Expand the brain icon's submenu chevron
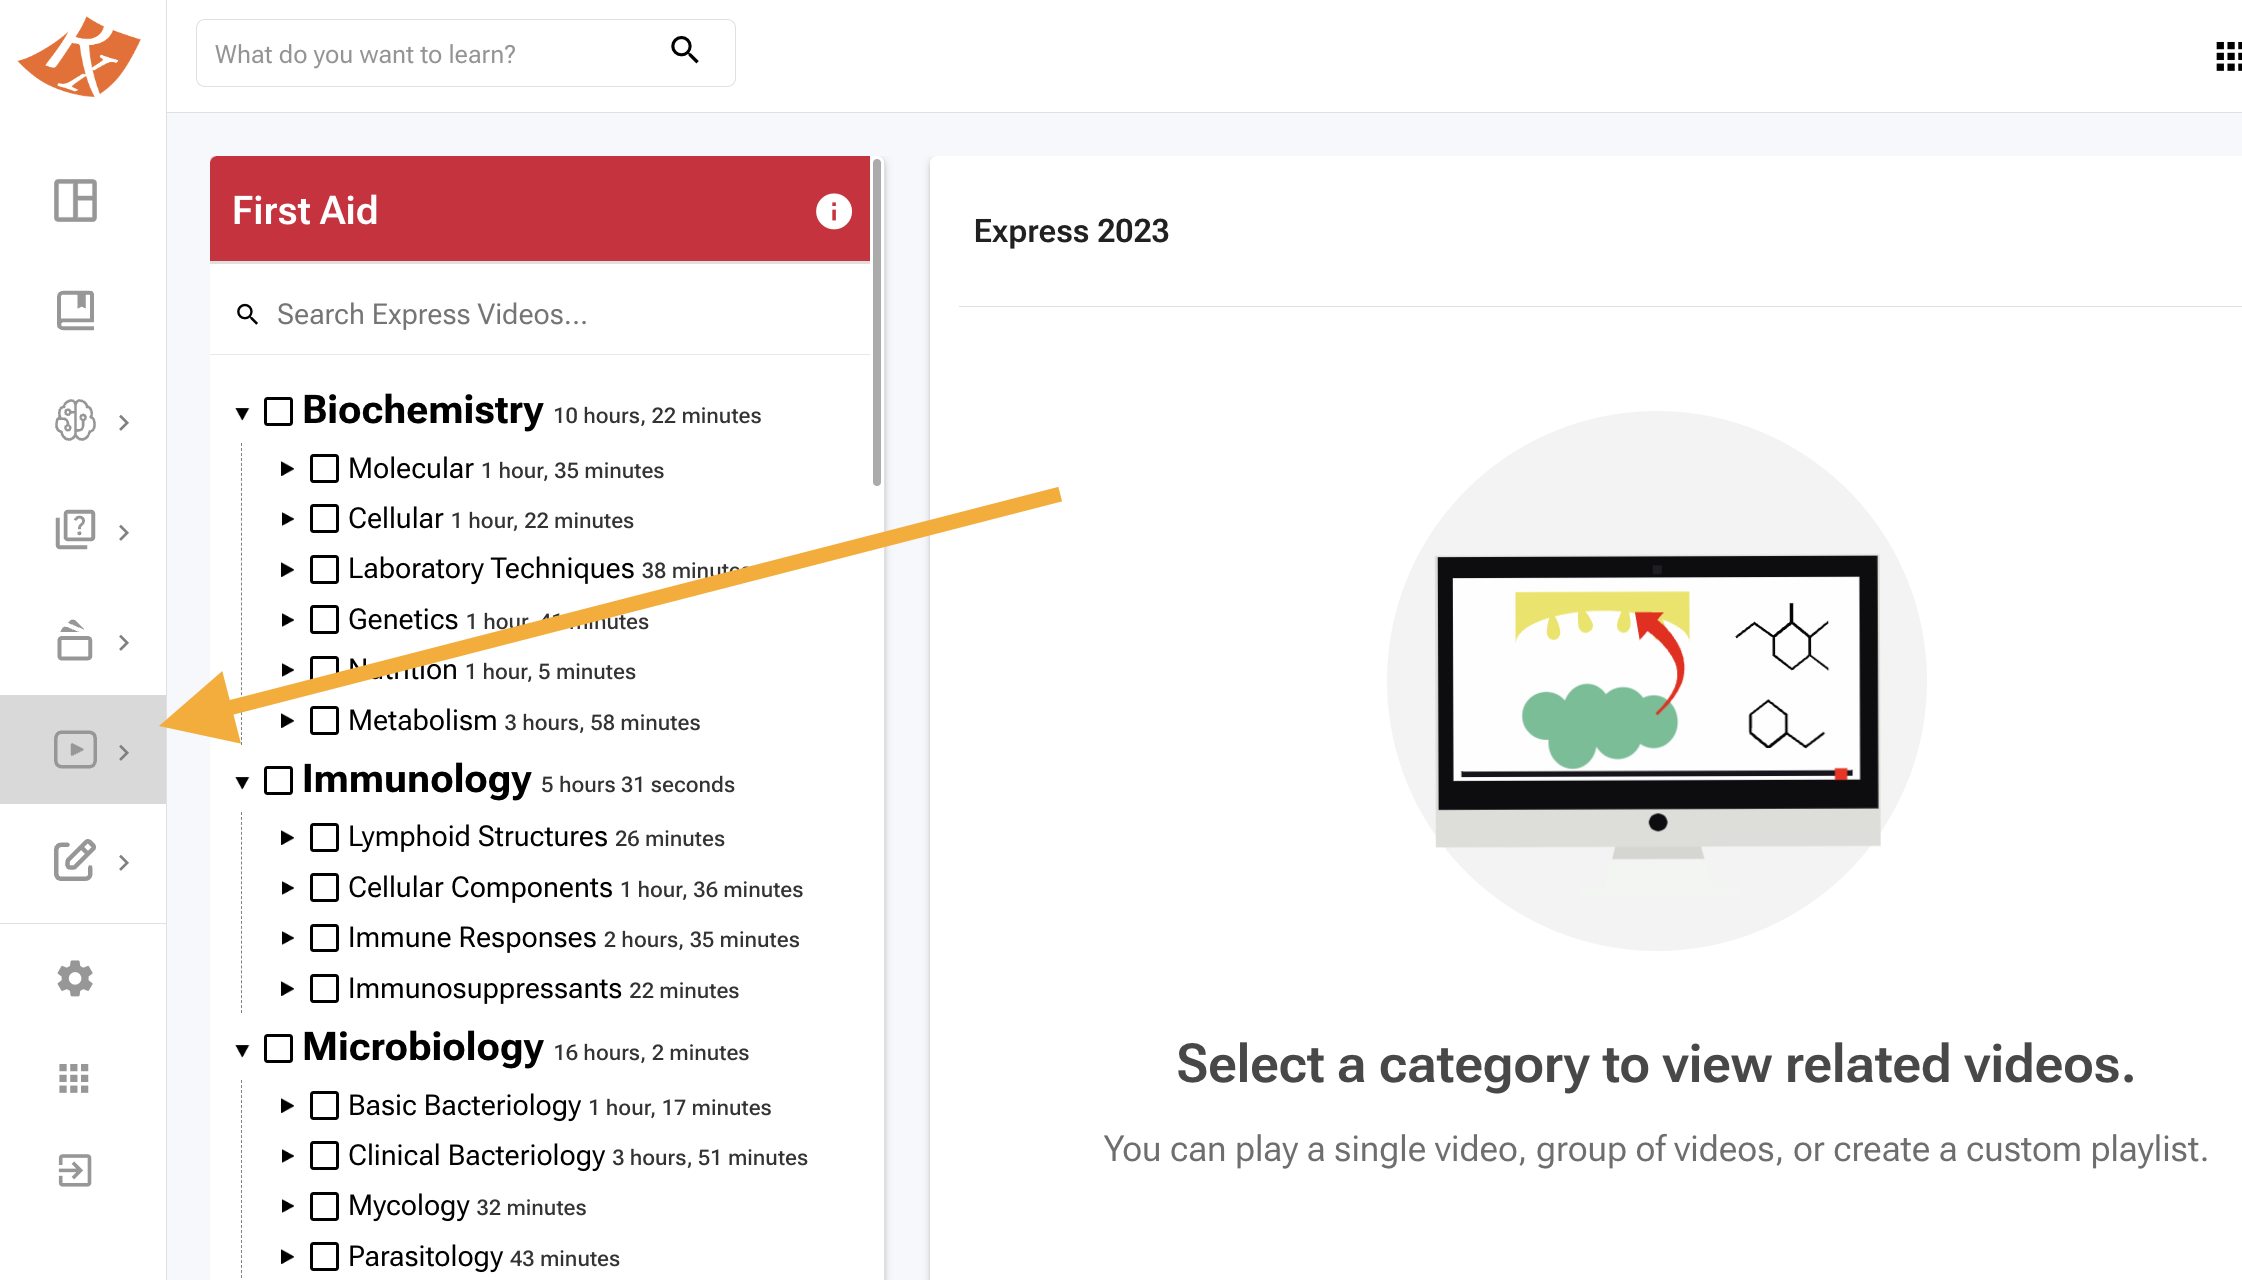The height and width of the screenshot is (1280, 2242). click(124, 422)
